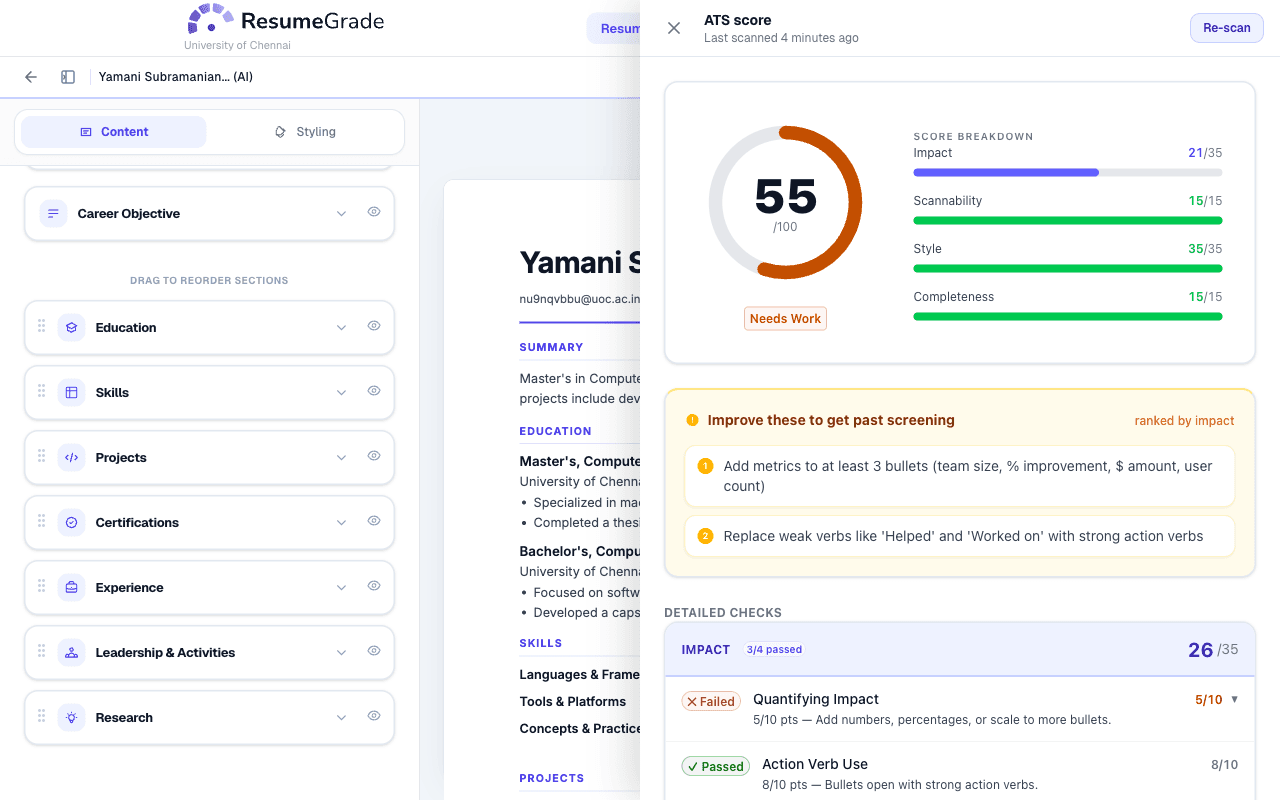Hide the Career Objective section

coord(374,212)
